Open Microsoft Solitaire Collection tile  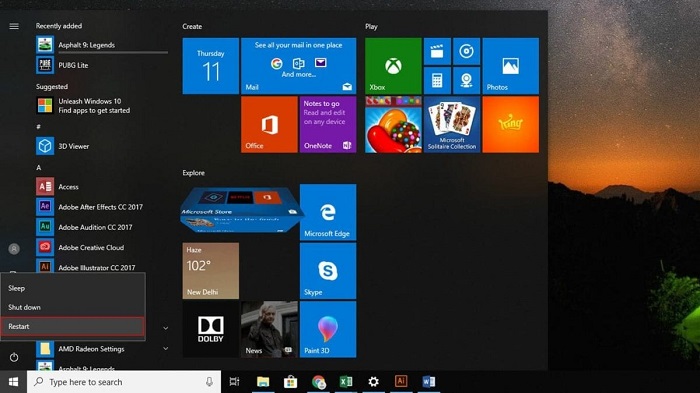tap(451, 125)
